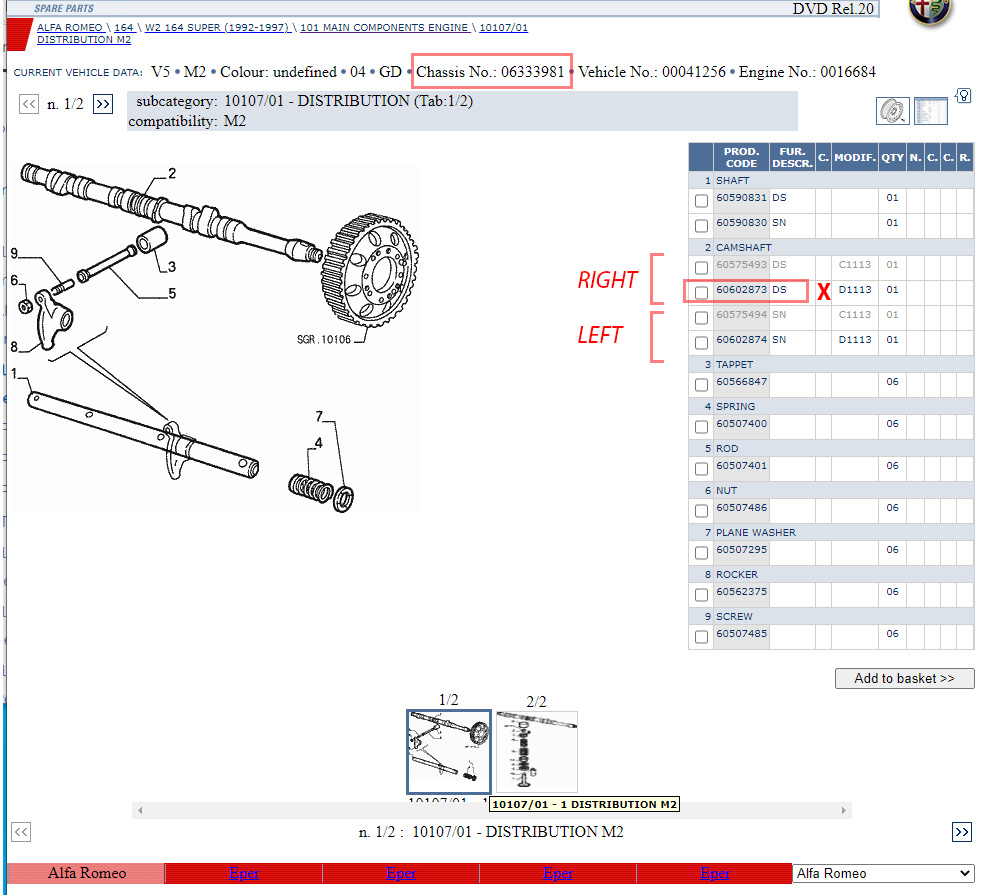Screen dimensions: 983x896
Task: Open the drawing-only view icon
Action: (892, 111)
